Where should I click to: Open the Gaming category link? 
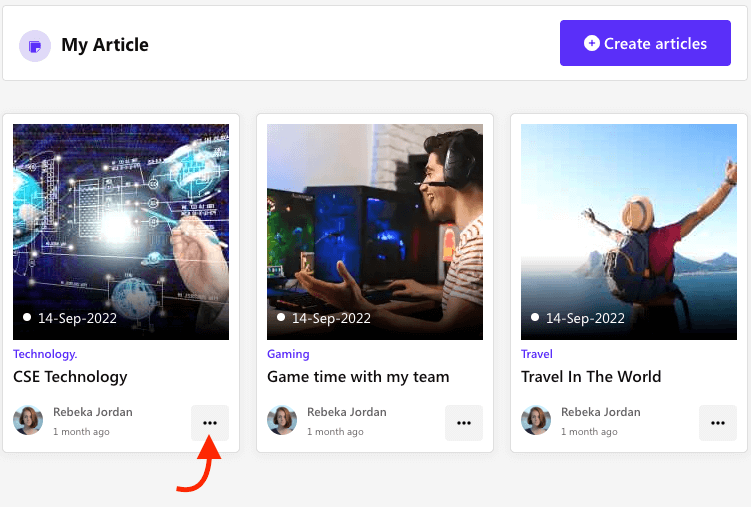[x=288, y=354]
